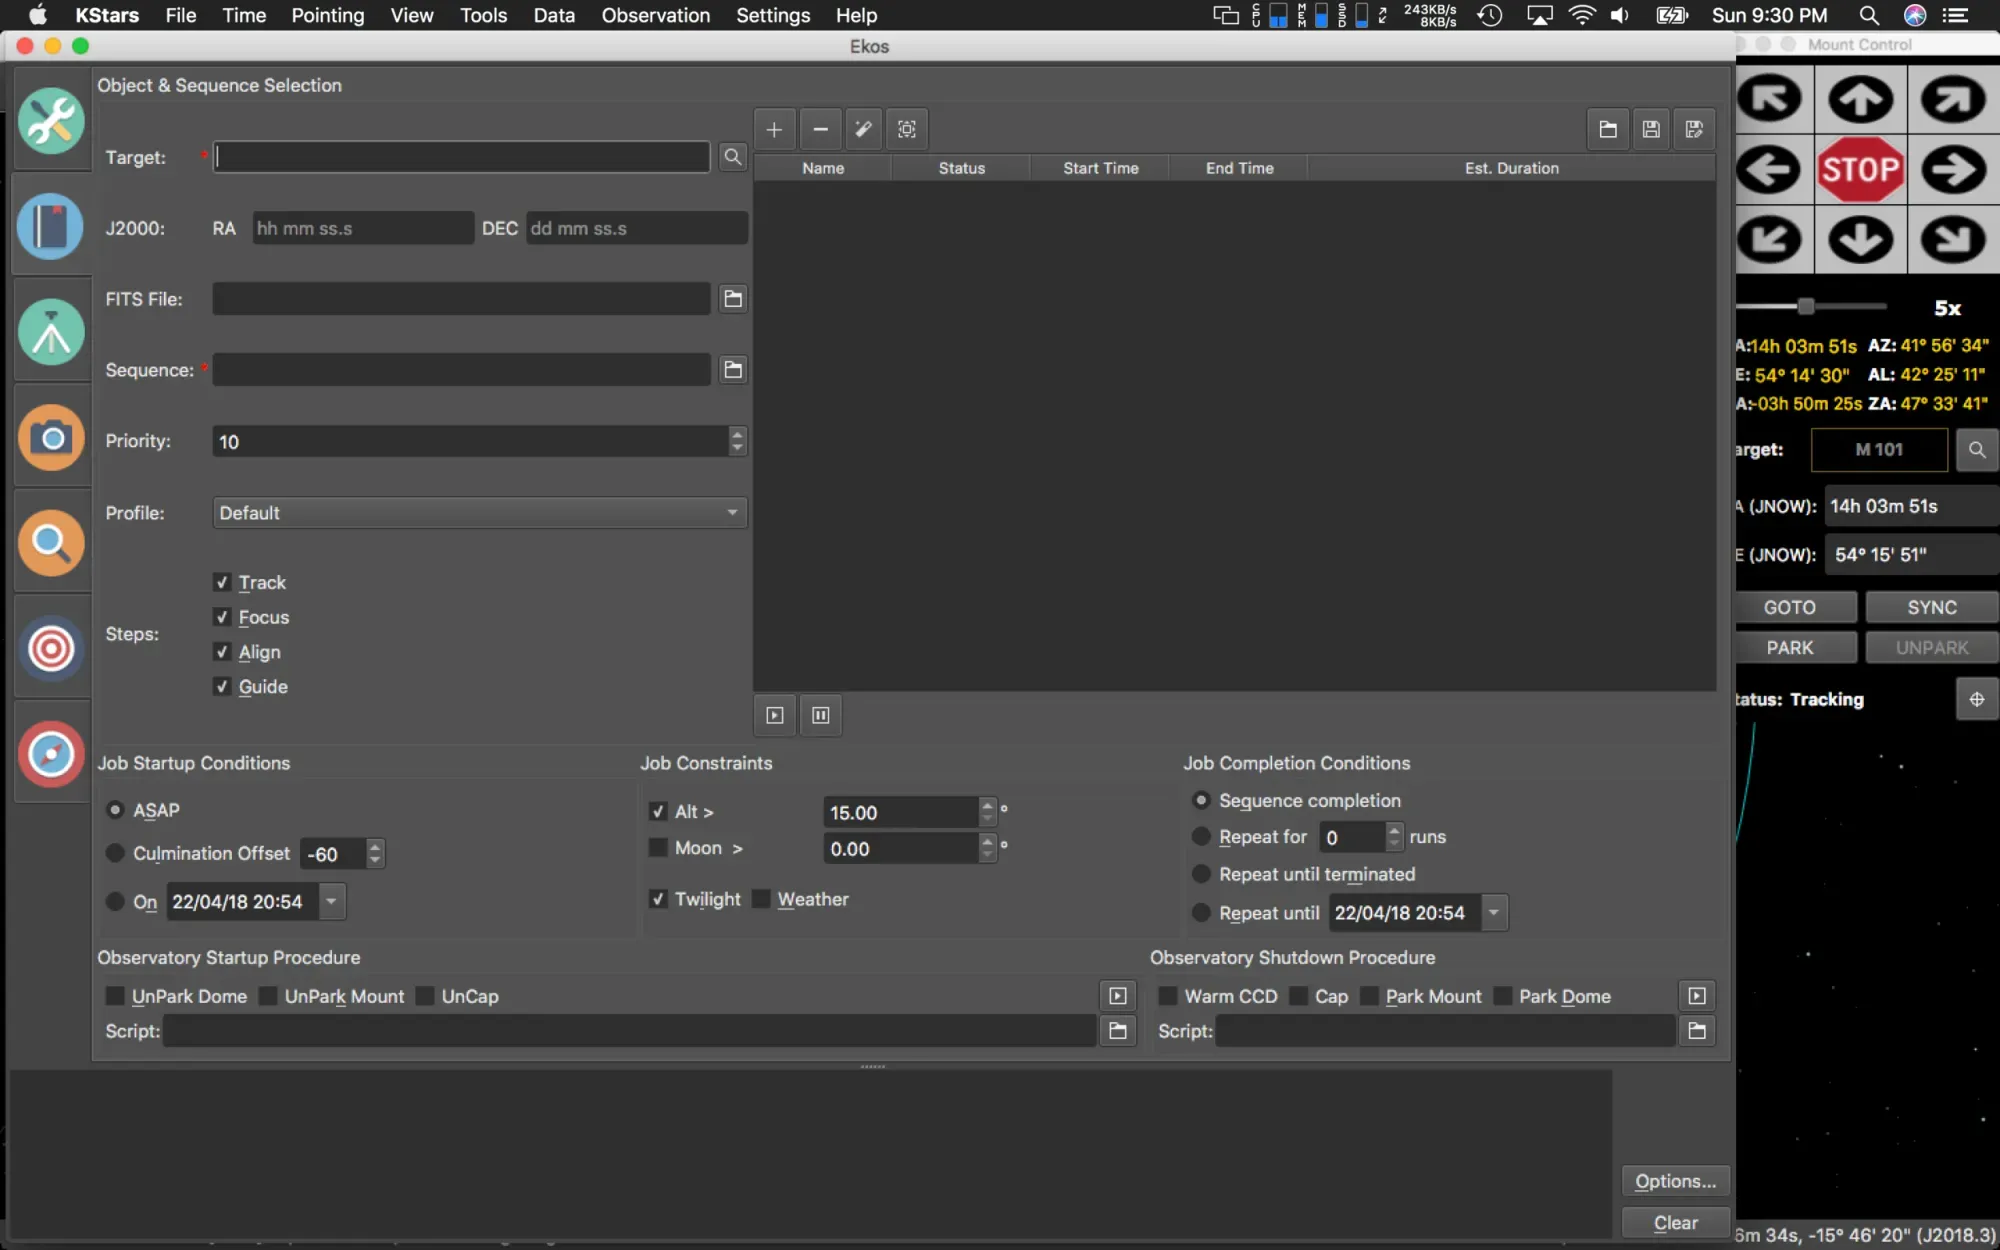This screenshot has height=1250, width=2000.
Task: Select the Culmination Offset startup condition
Action: pos(116,853)
